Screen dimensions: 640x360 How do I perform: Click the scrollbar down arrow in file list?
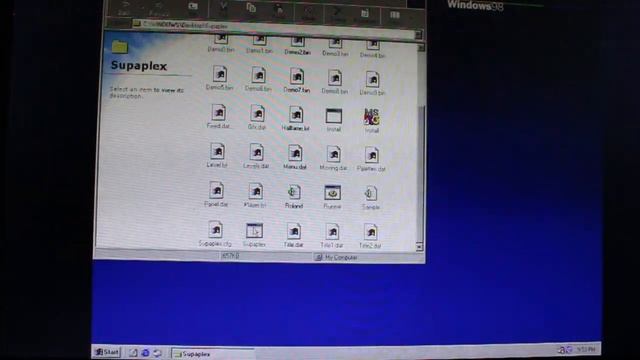tap(419, 247)
